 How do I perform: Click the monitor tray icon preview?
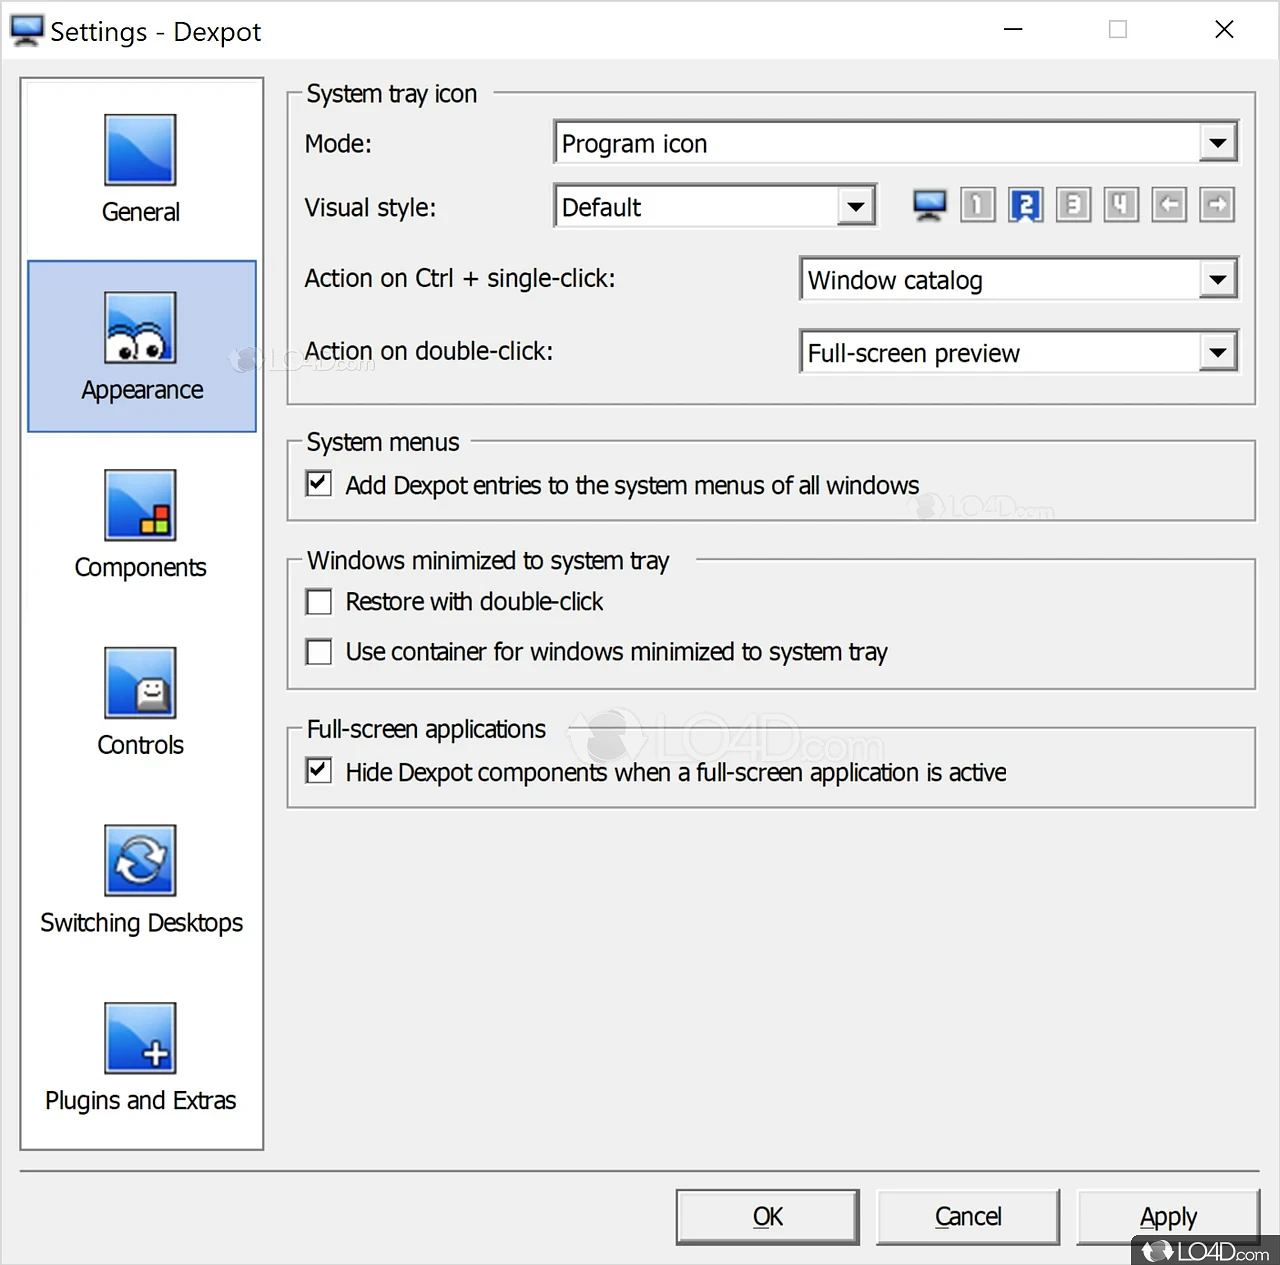point(928,205)
